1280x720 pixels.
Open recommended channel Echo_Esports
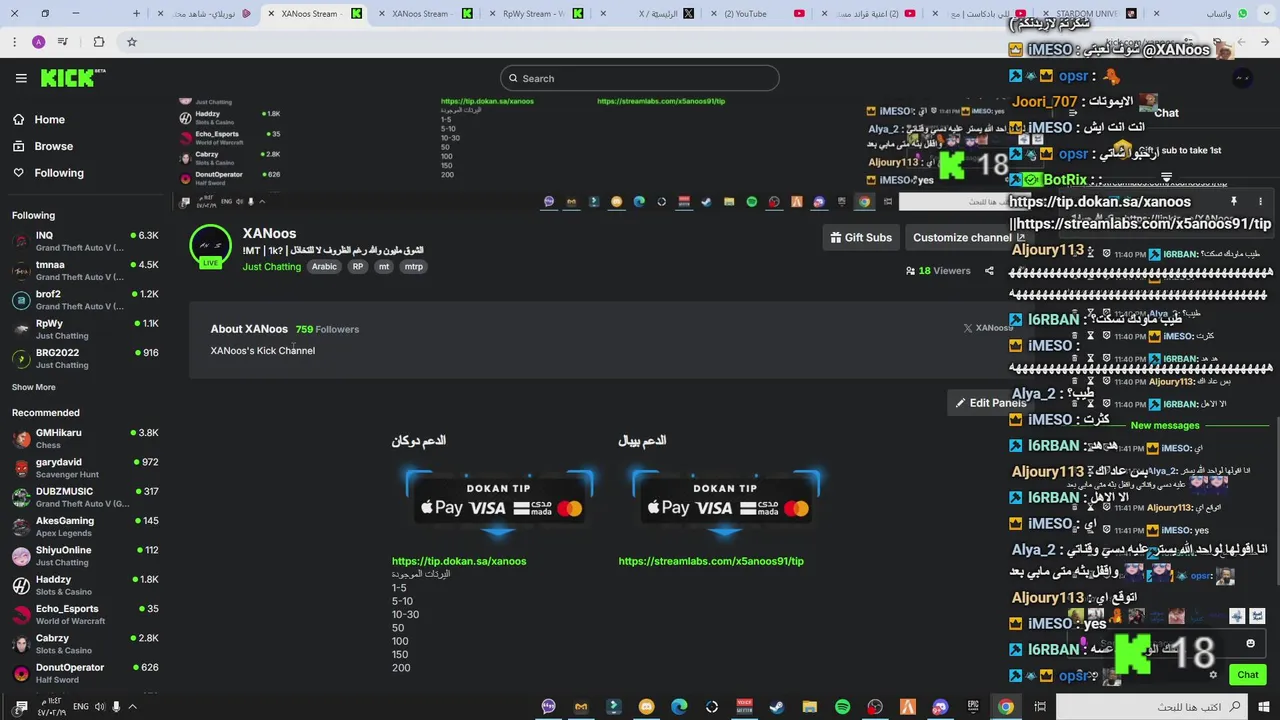(85, 614)
